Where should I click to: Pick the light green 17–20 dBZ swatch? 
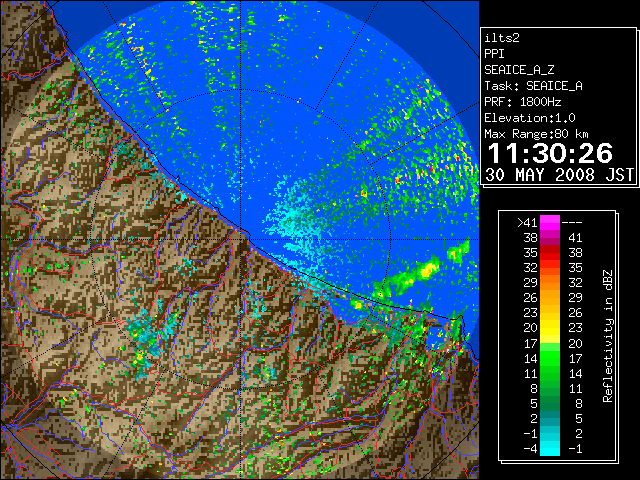click(550, 343)
